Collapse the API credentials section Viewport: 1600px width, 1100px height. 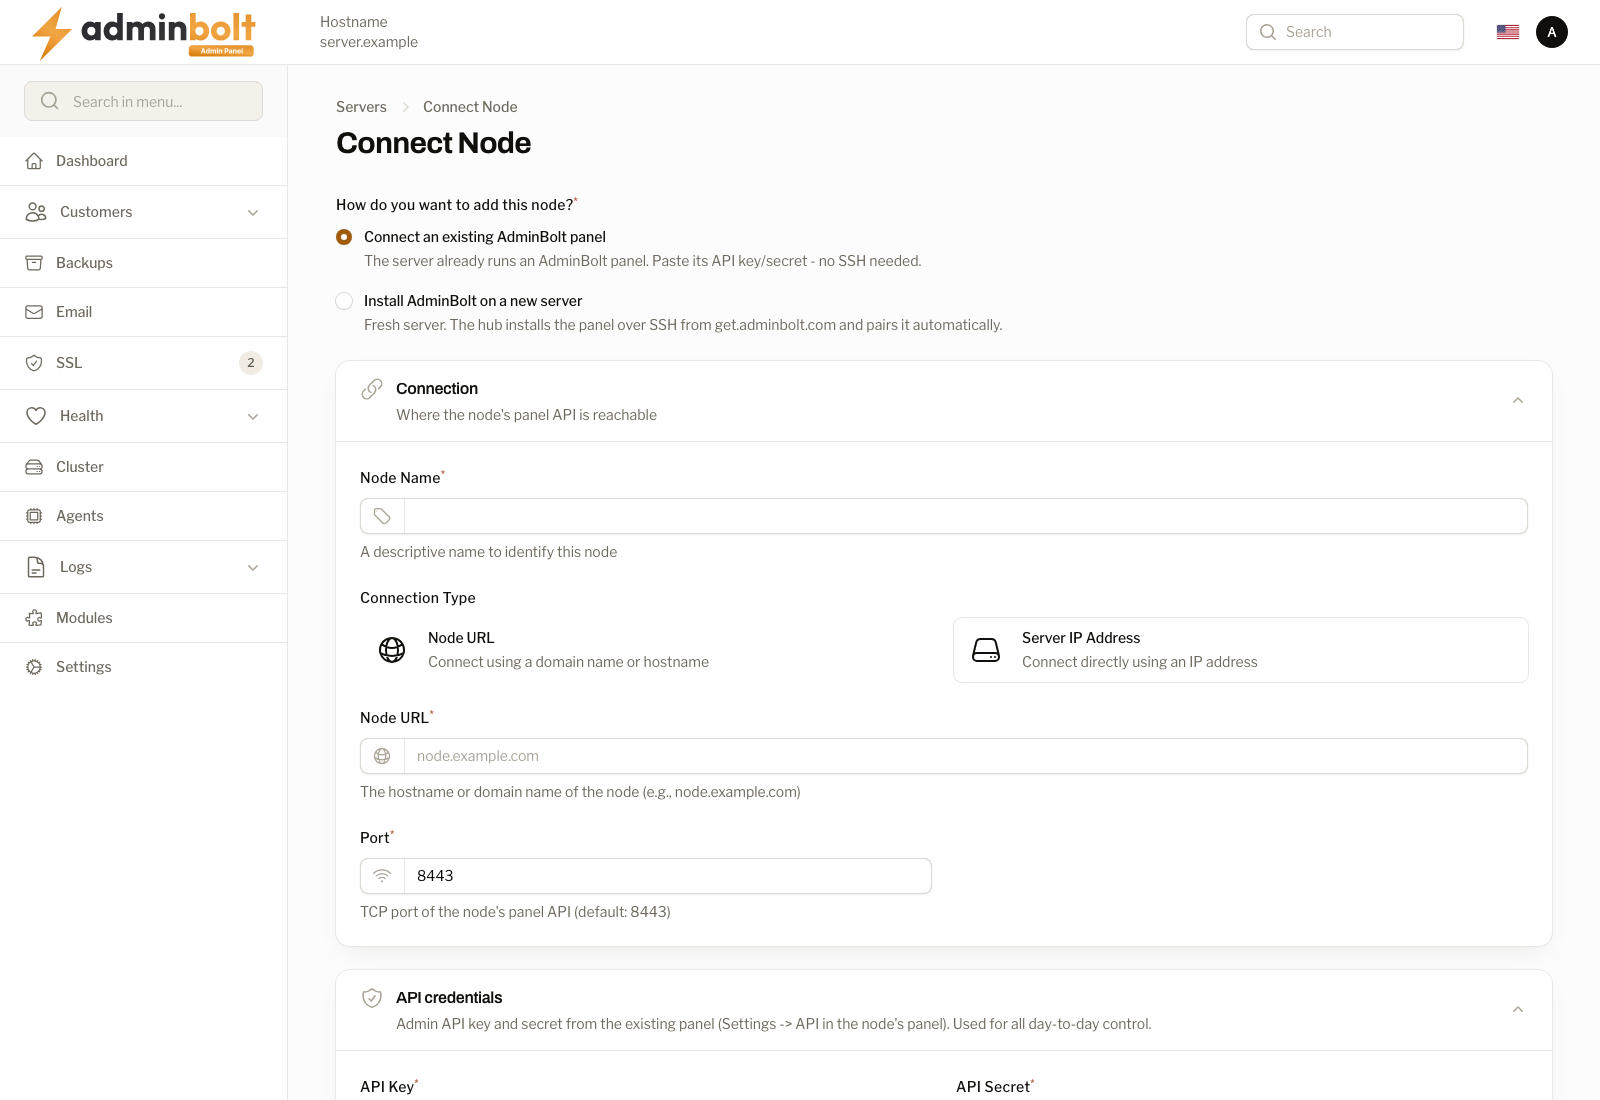click(1518, 1010)
